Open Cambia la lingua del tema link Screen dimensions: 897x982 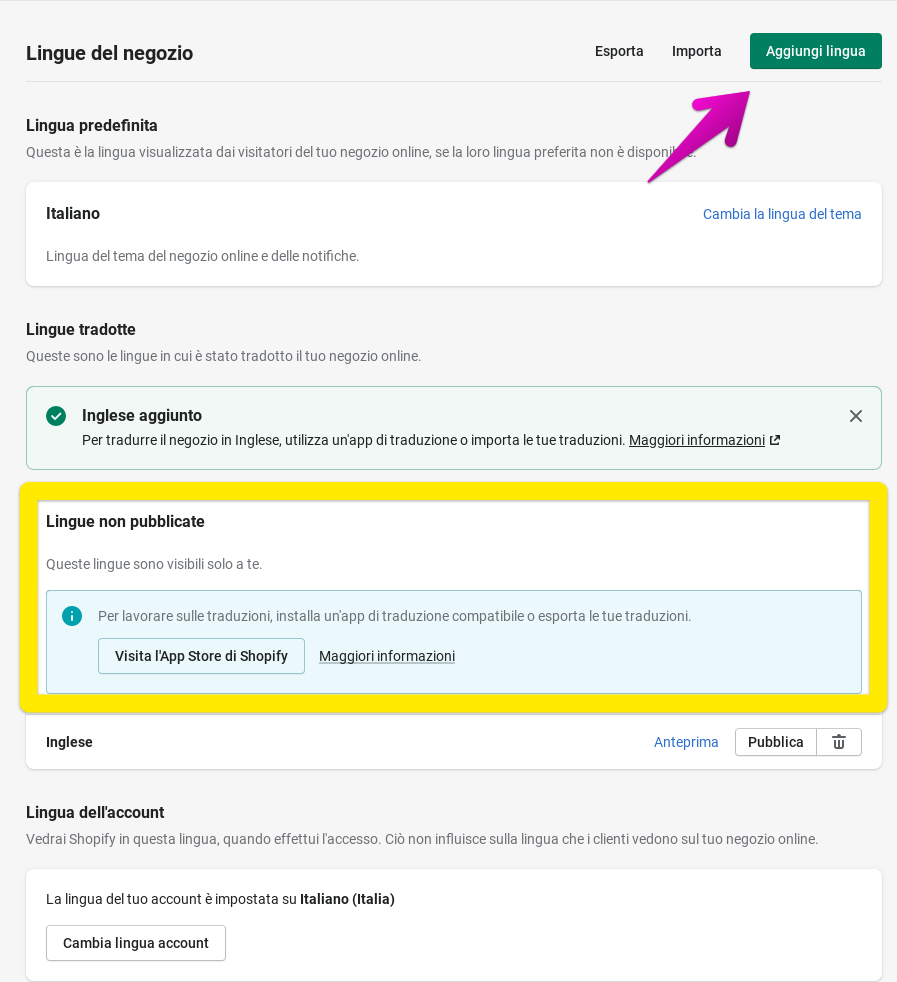(x=782, y=214)
